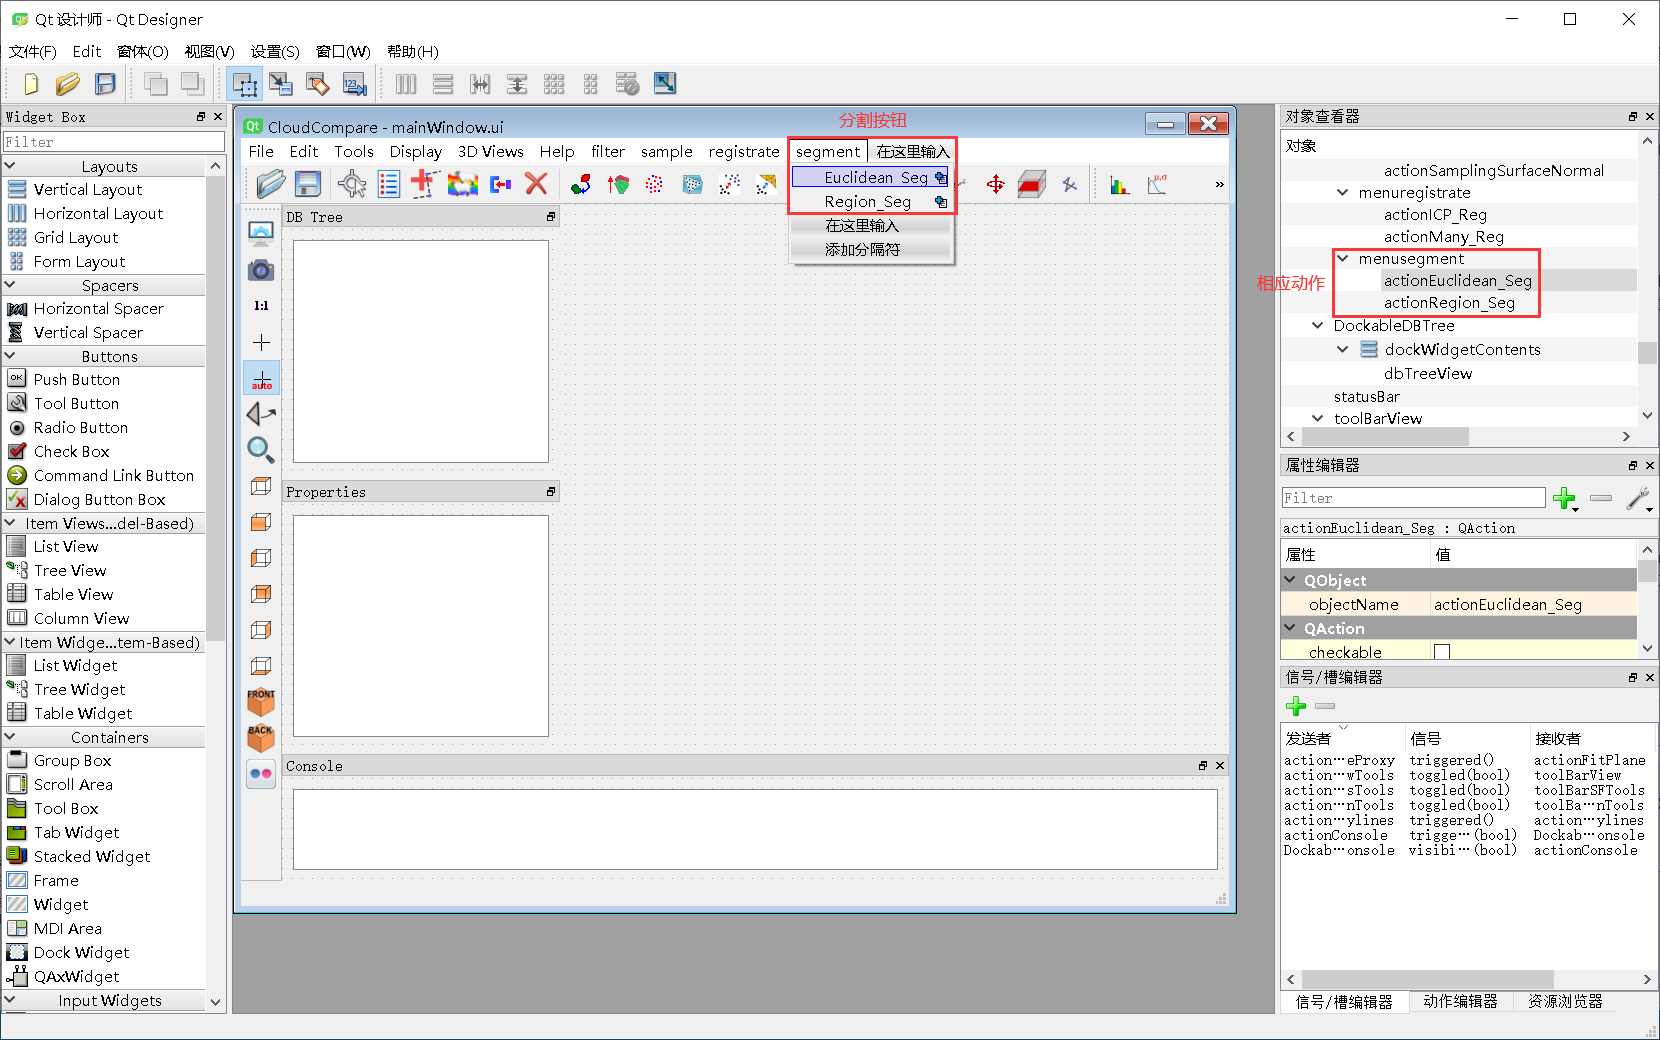Select the Edit Tab Order mode icon
This screenshot has height=1040, width=1660.
pos(355,84)
